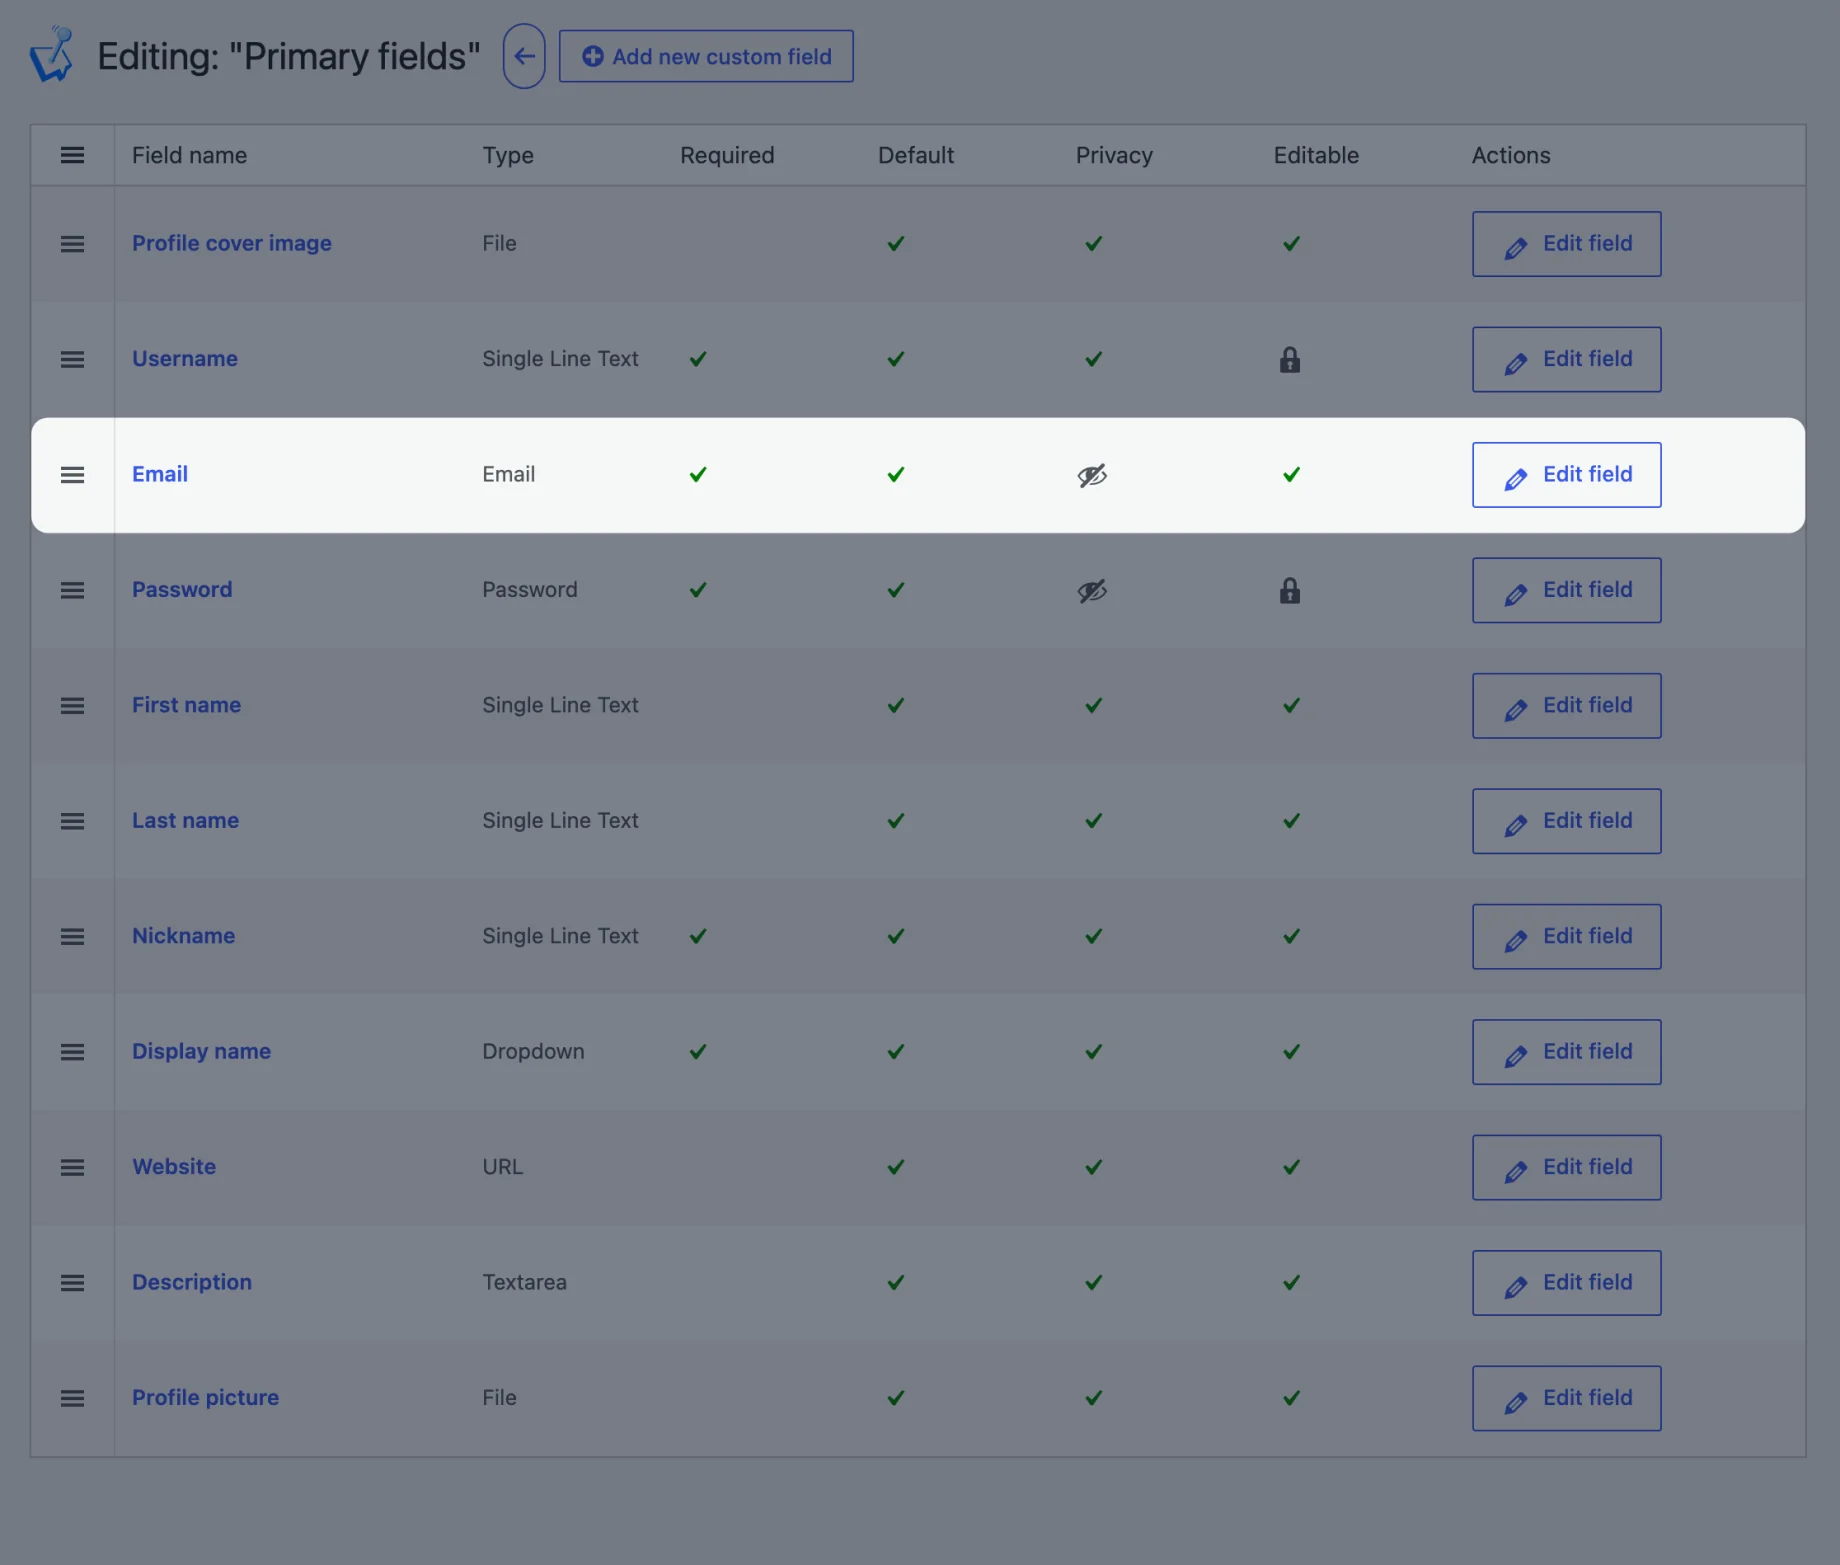Open the Description field link
Viewport: 1840px width, 1565px height.
click(192, 1282)
